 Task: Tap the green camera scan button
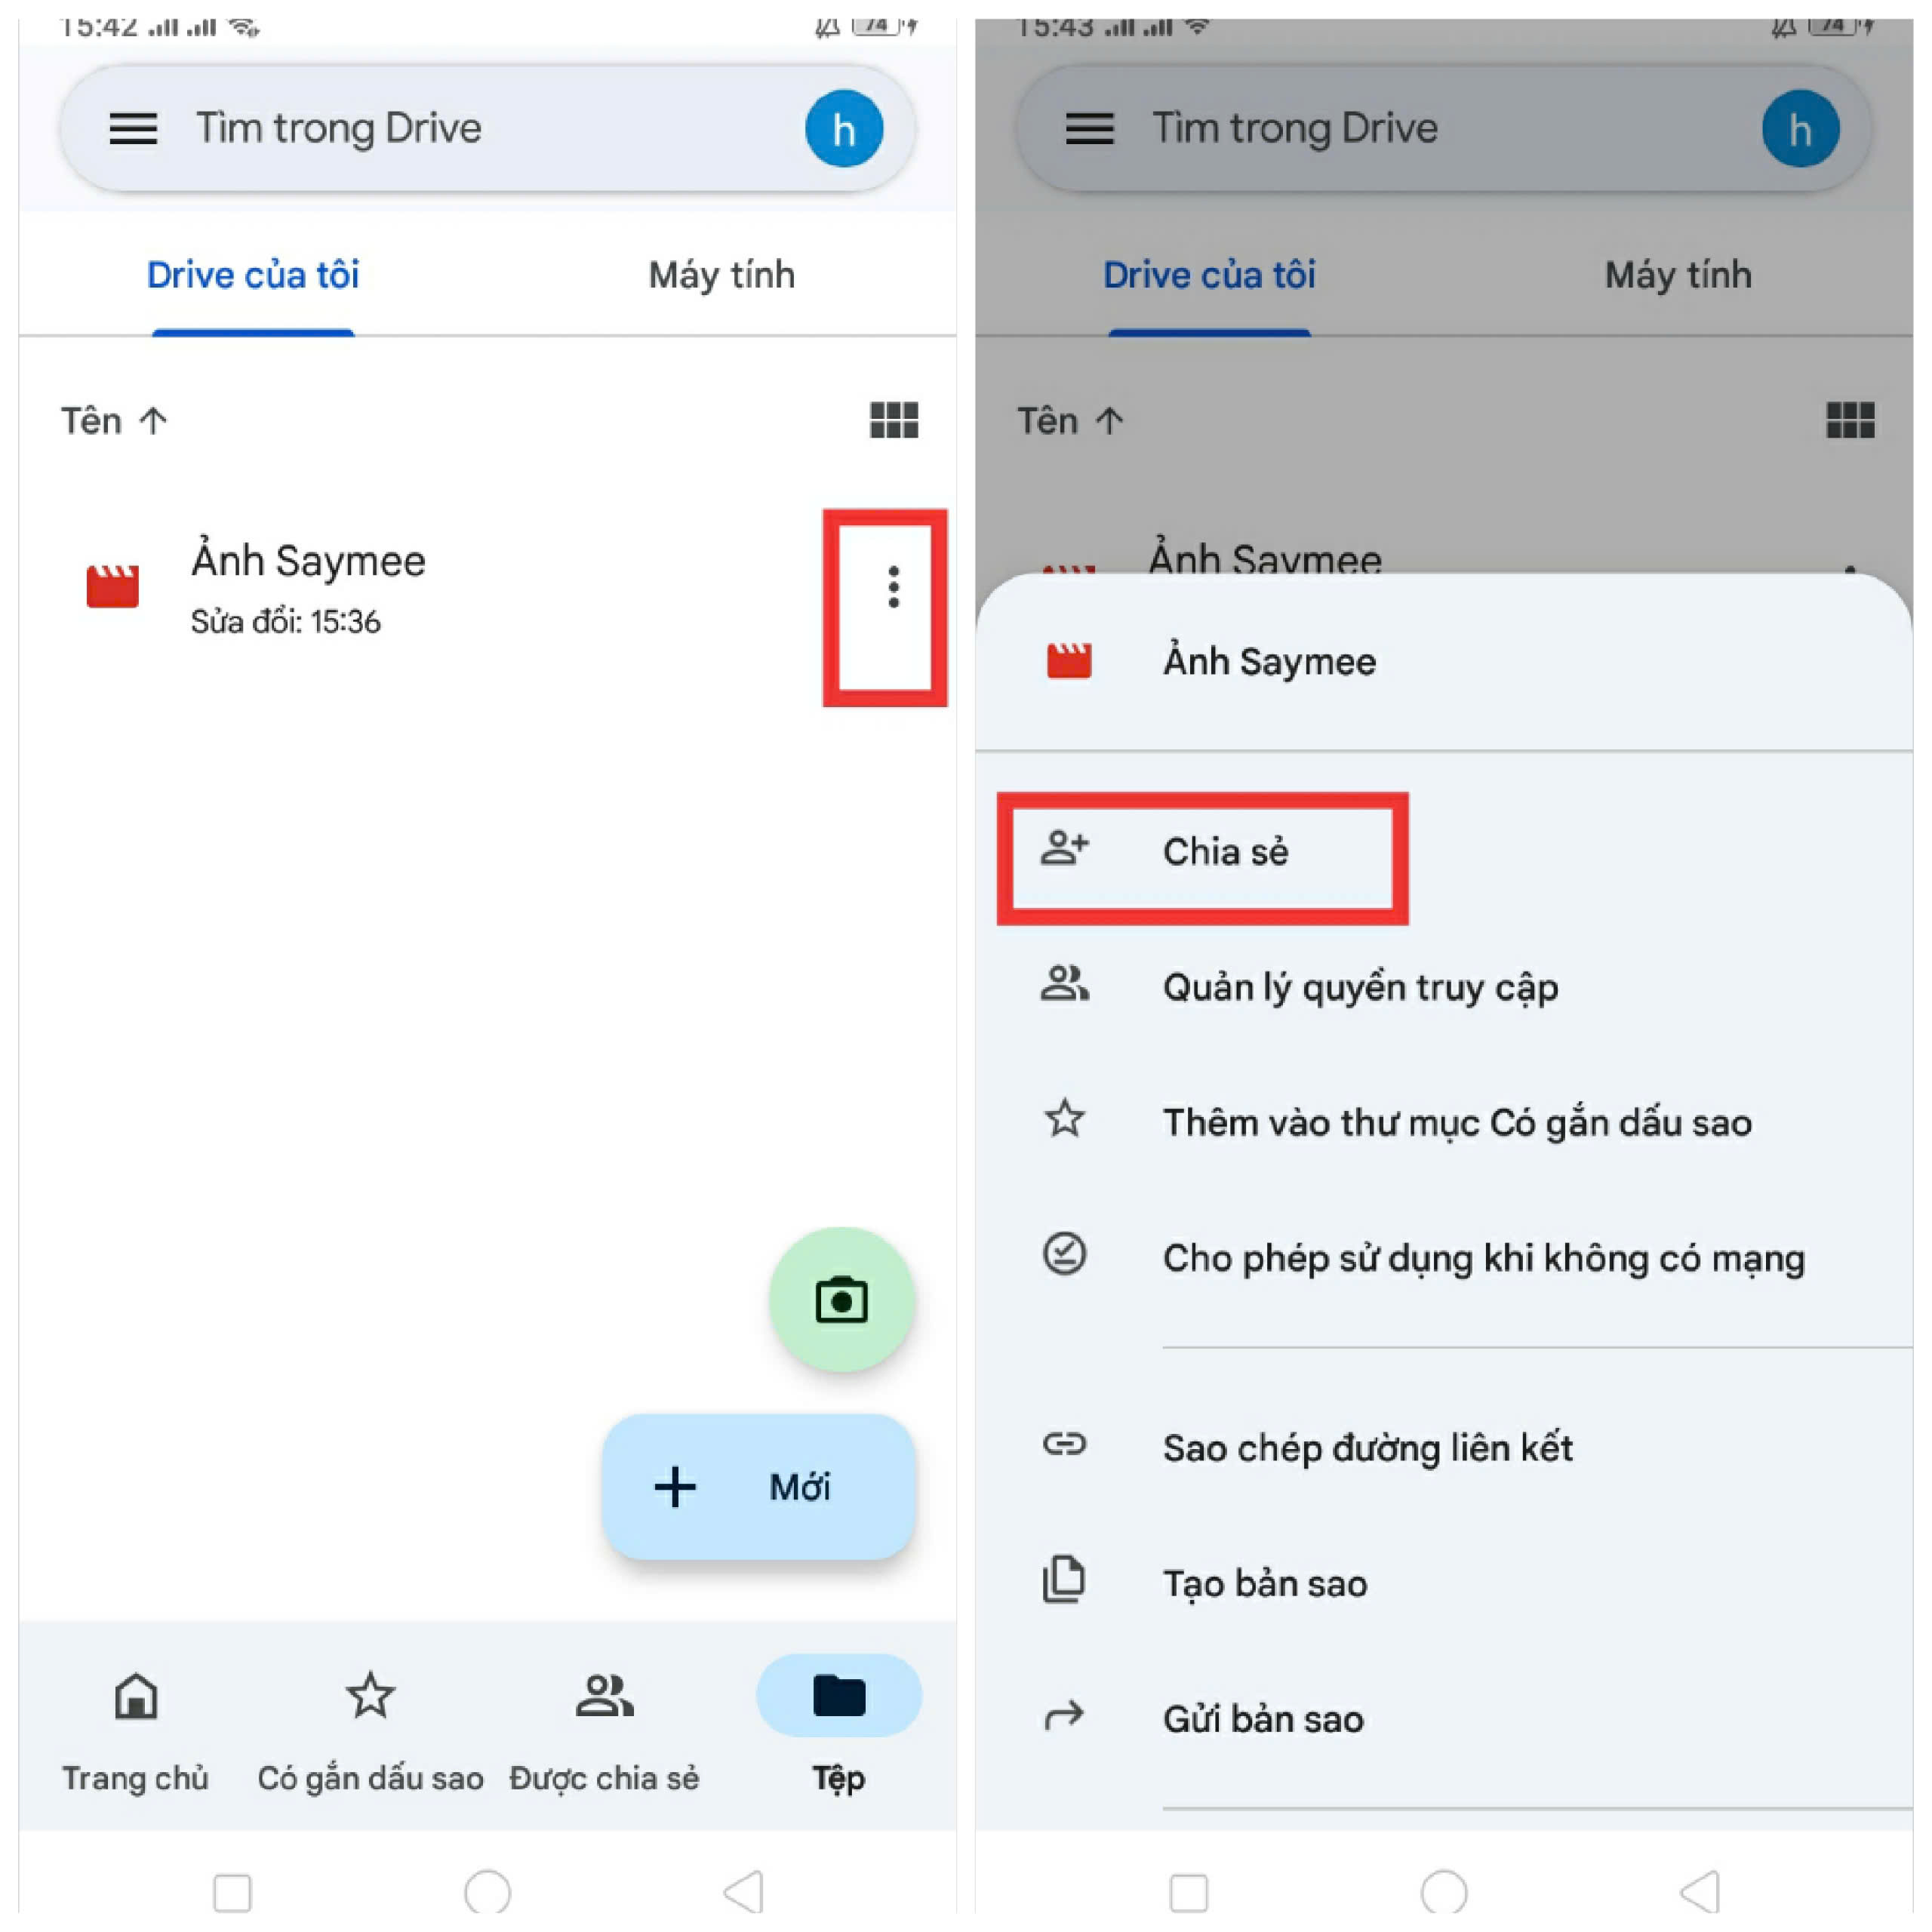pyautogui.click(x=841, y=1300)
